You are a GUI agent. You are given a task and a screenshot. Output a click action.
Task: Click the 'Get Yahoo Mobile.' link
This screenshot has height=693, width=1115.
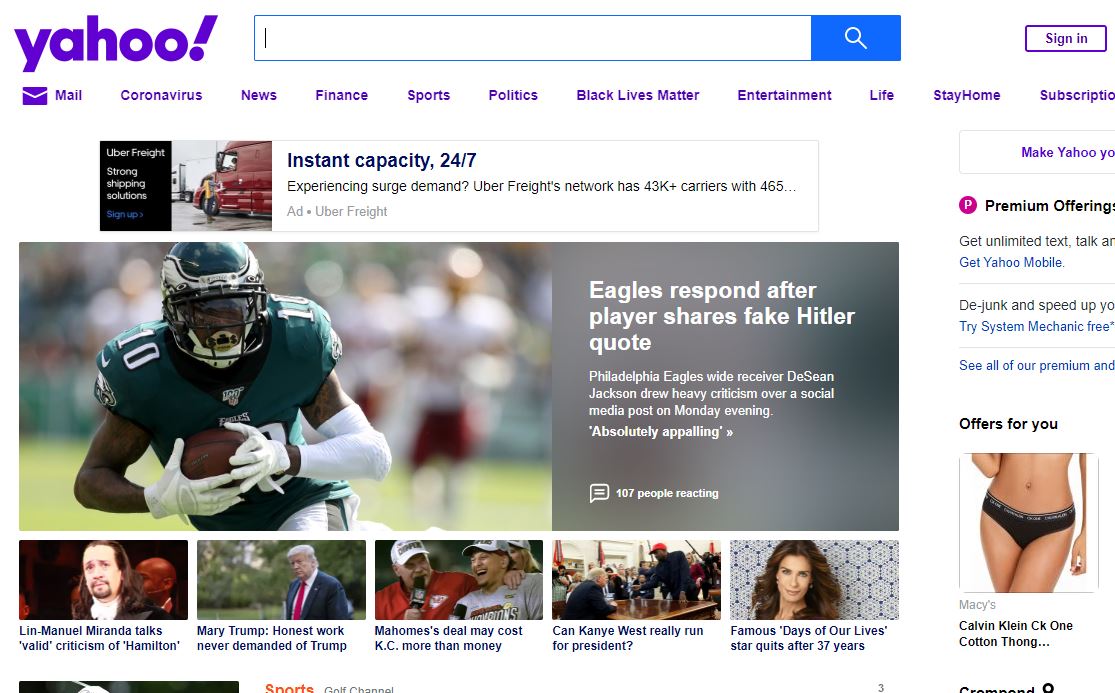[x=1012, y=262]
